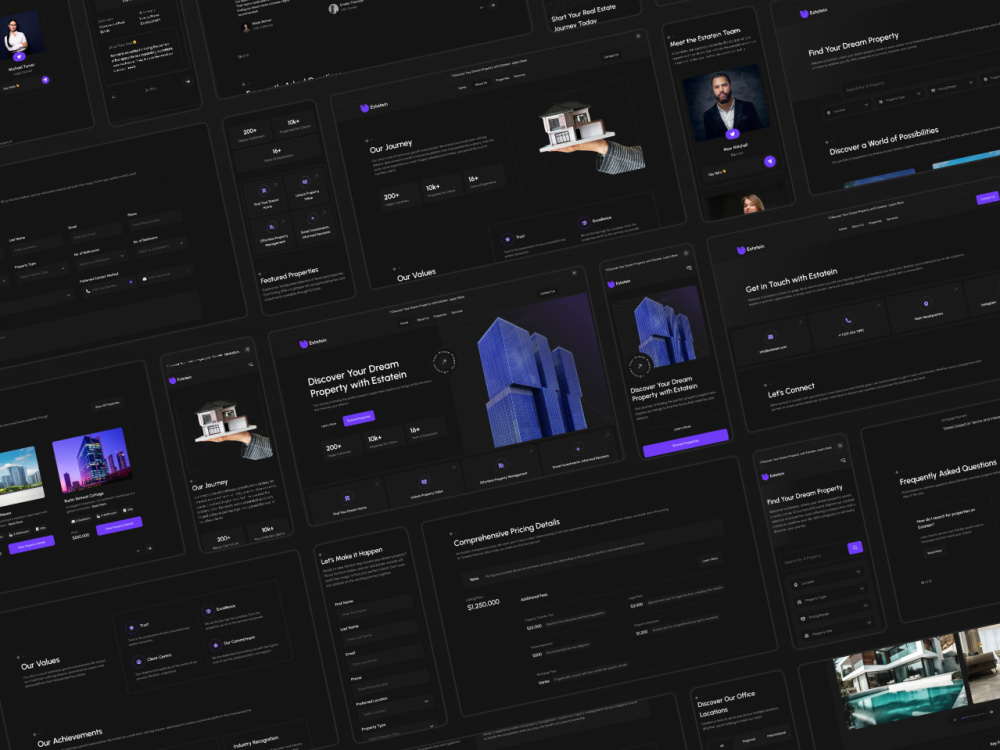Screen dimensions: 1000x750
Task: Click the Find Your Dream Home icon on the desktop home screen
Action: (347, 497)
